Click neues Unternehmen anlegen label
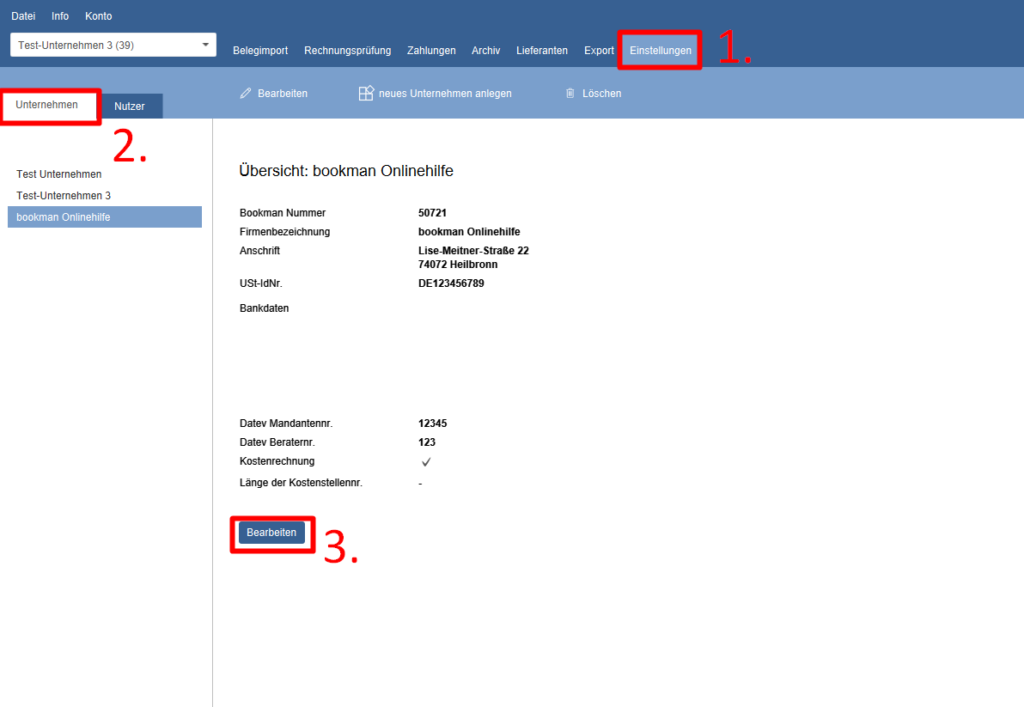1024x707 pixels. coord(445,93)
